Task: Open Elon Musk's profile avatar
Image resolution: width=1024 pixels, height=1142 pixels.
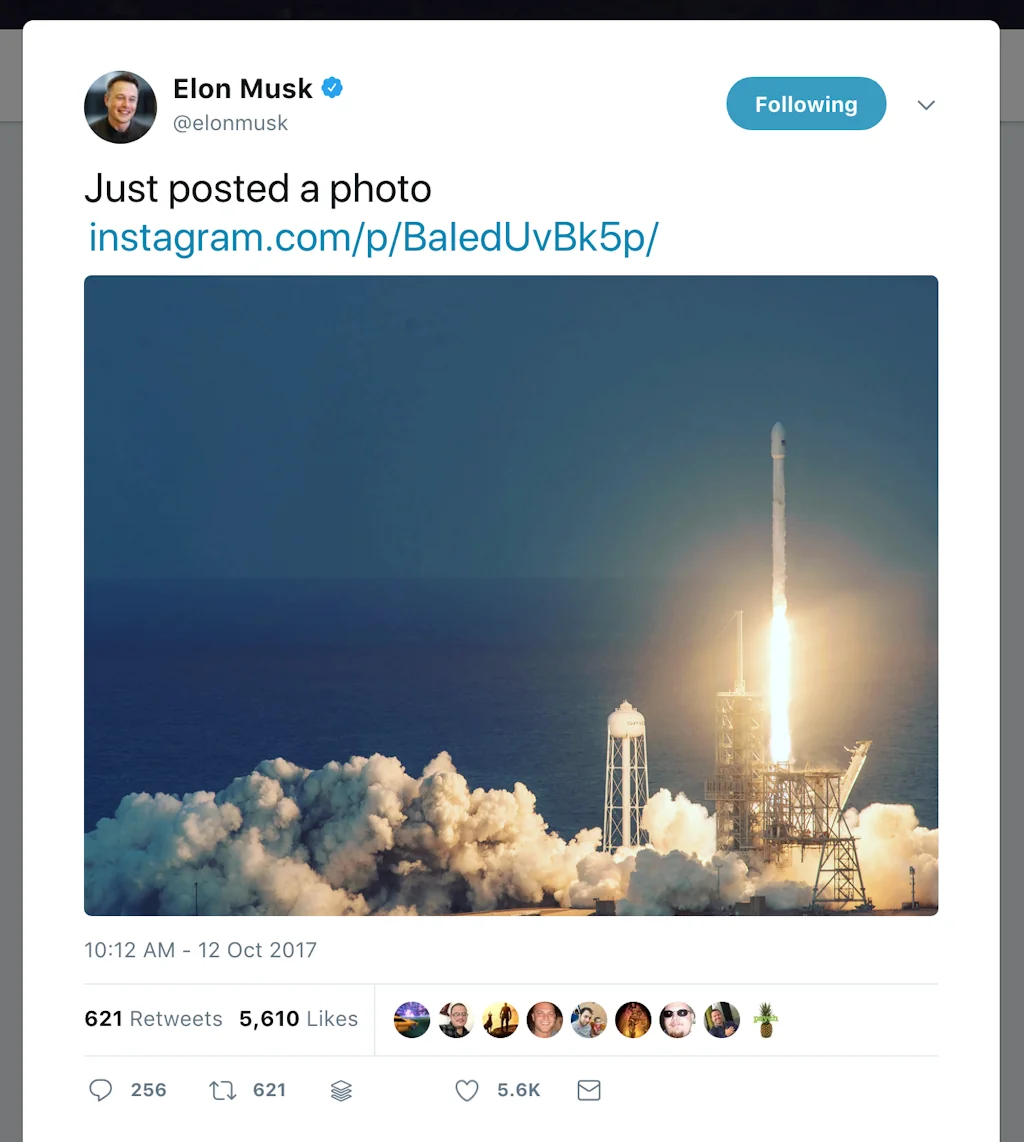Action: (x=120, y=107)
